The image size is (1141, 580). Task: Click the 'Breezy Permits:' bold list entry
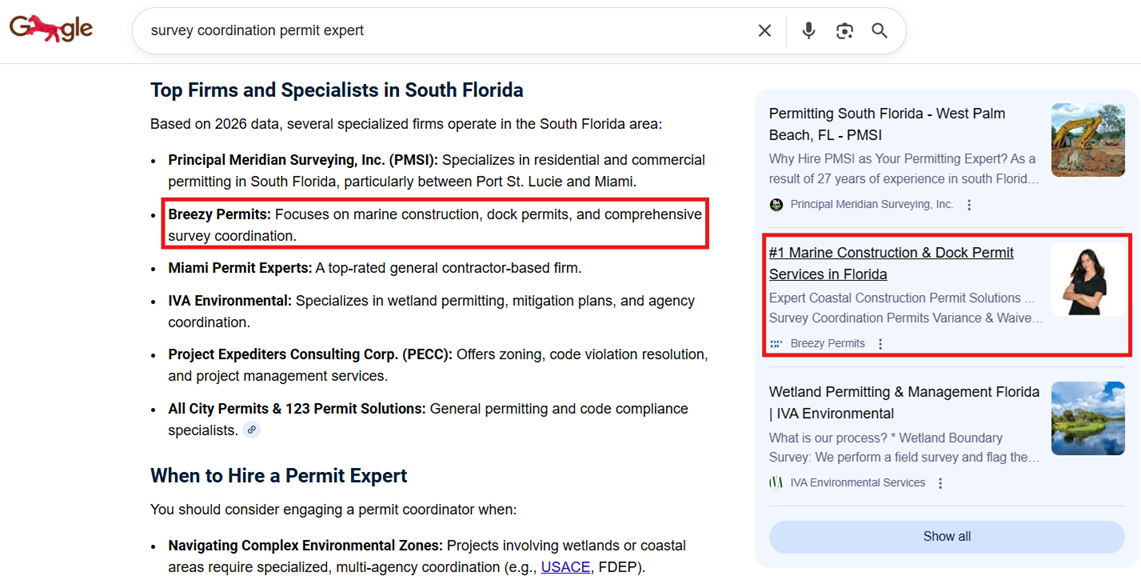pyautogui.click(x=220, y=215)
